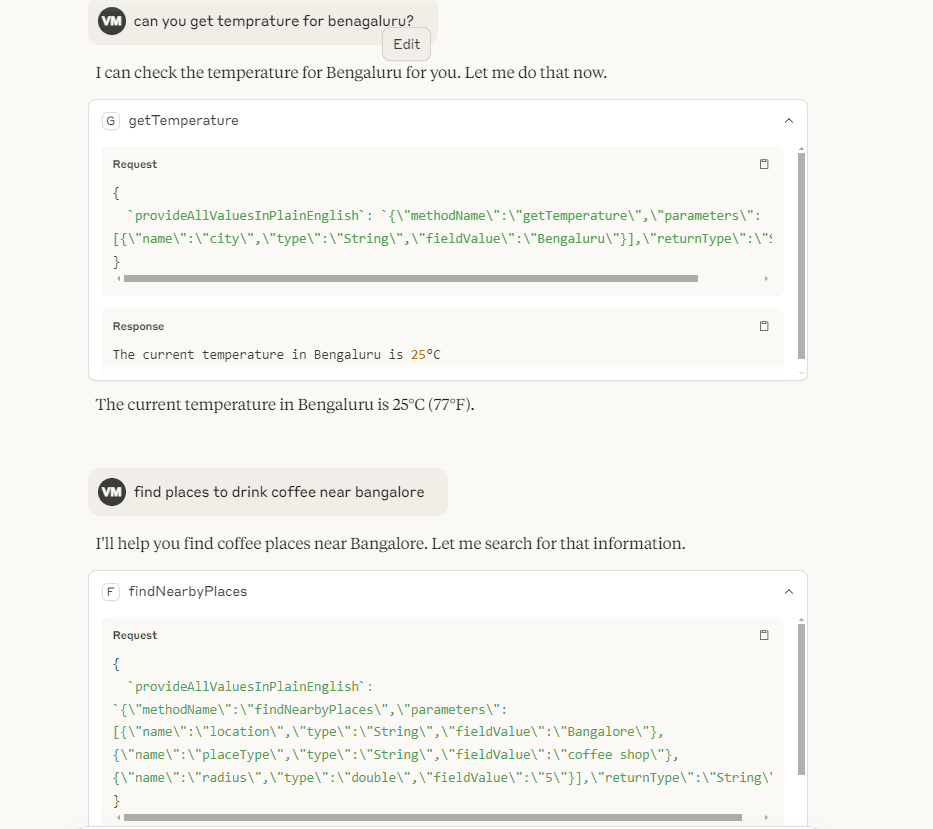Click the getTemperature header title
Screen dimensions: 933x829
(x=183, y=121)
